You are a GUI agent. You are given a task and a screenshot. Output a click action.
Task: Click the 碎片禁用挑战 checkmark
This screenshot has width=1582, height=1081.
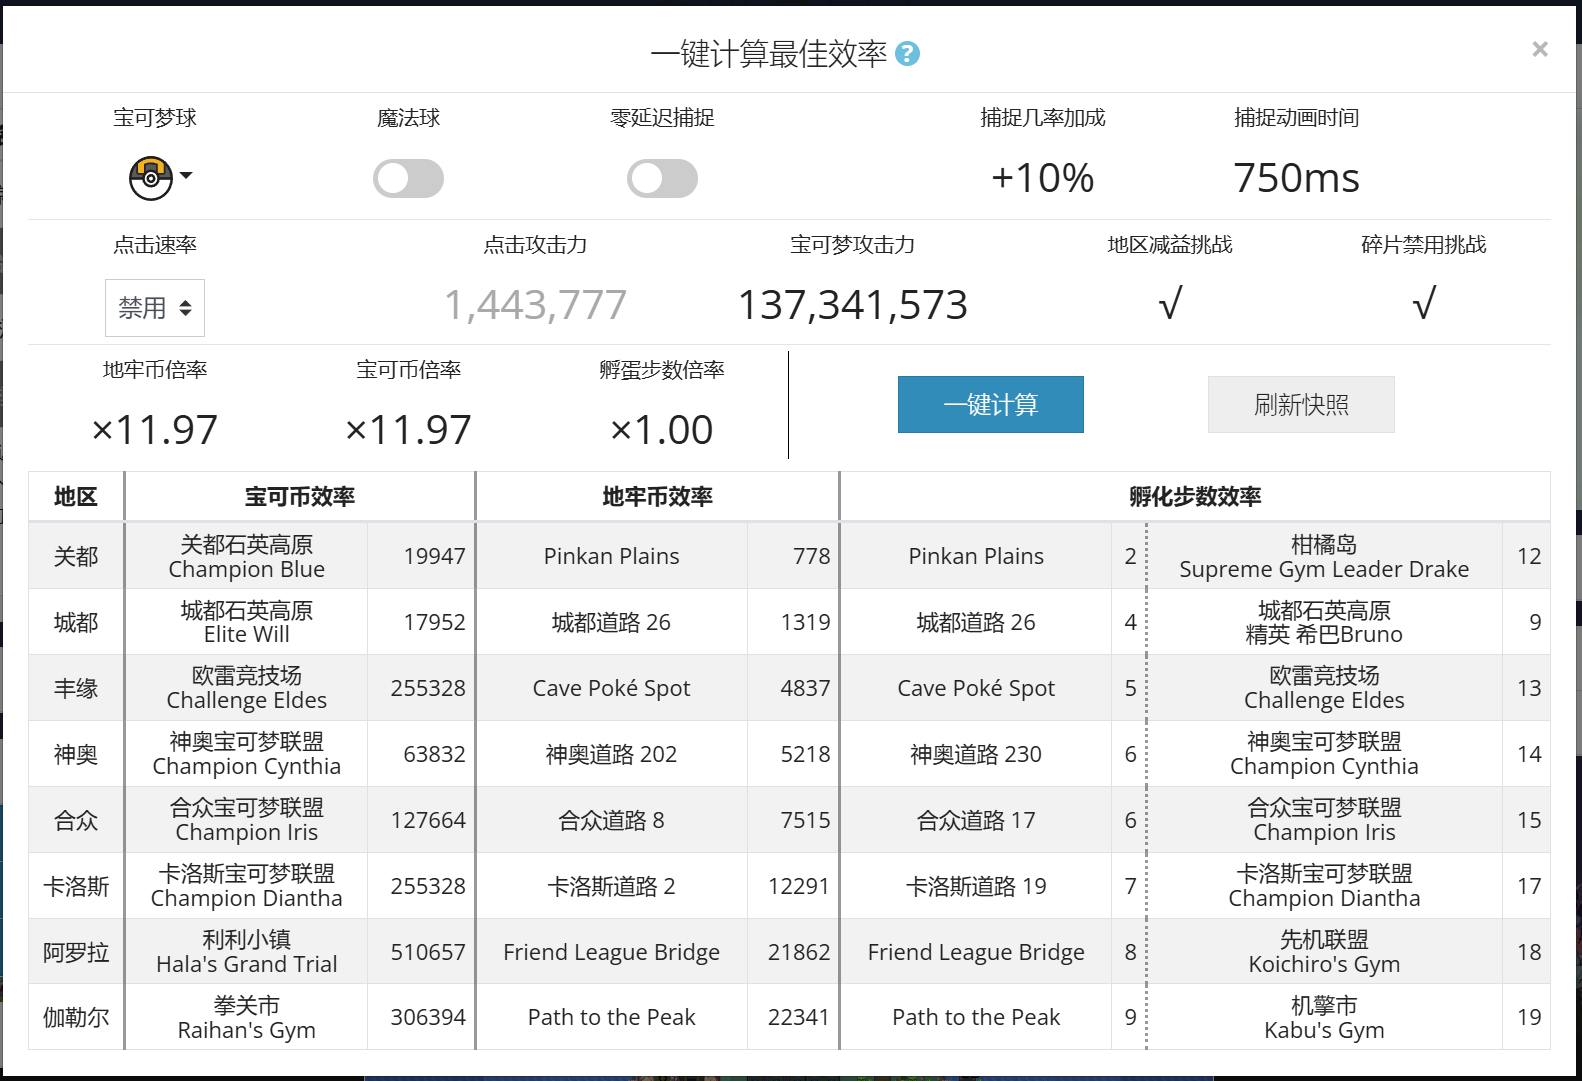click(x=1423, y=303)
